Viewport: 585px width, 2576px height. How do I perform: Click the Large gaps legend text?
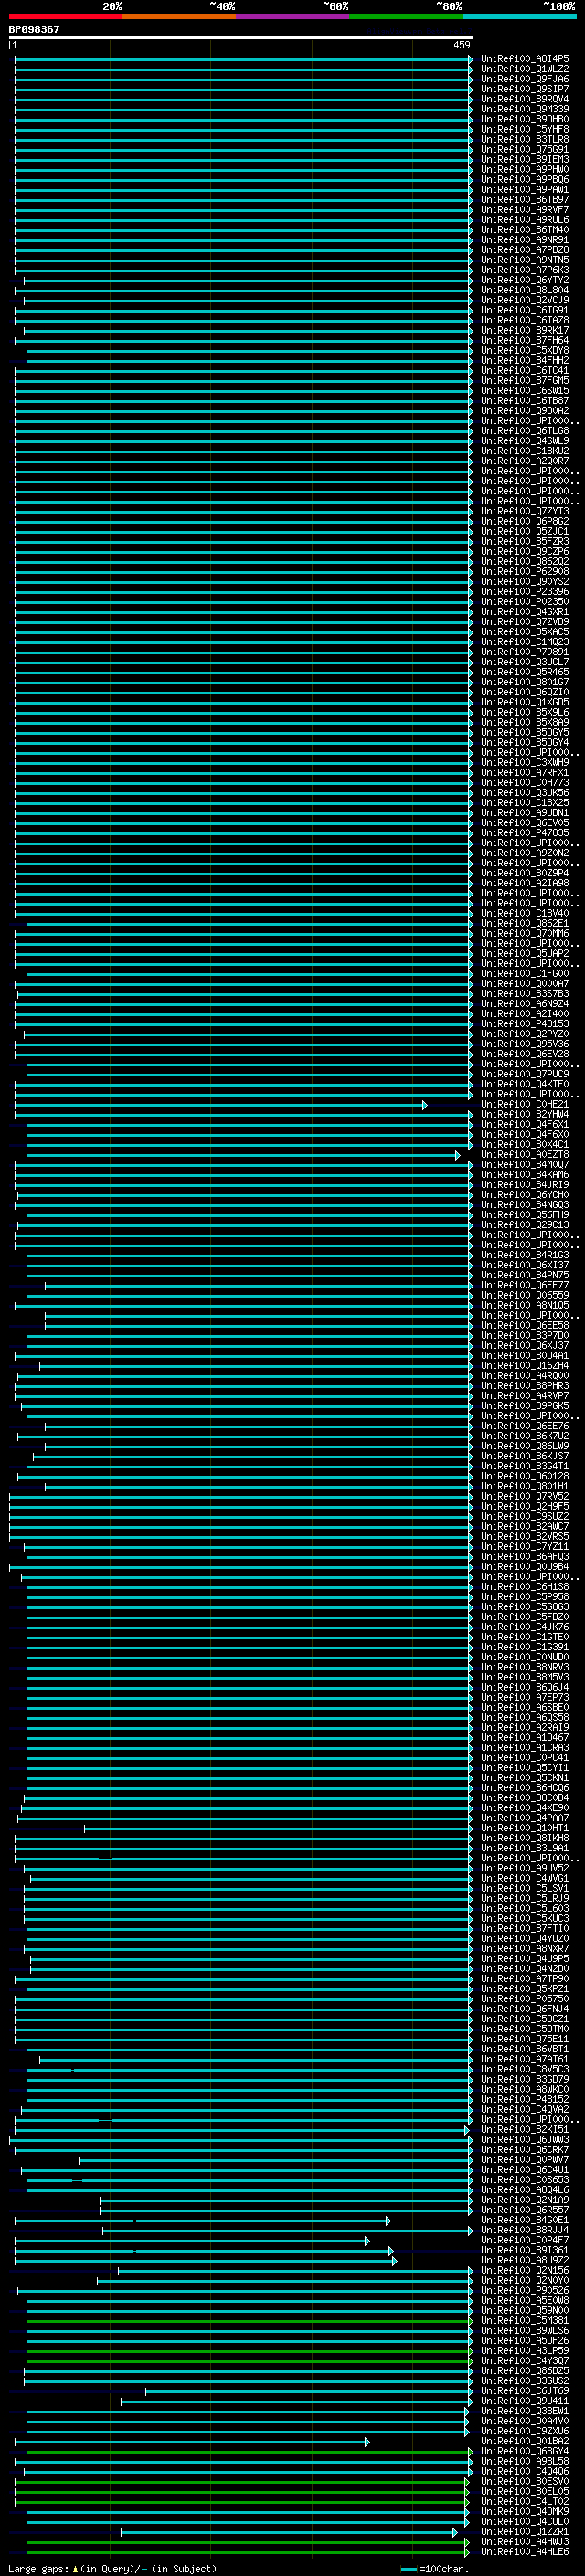(x=111, y=2568)
